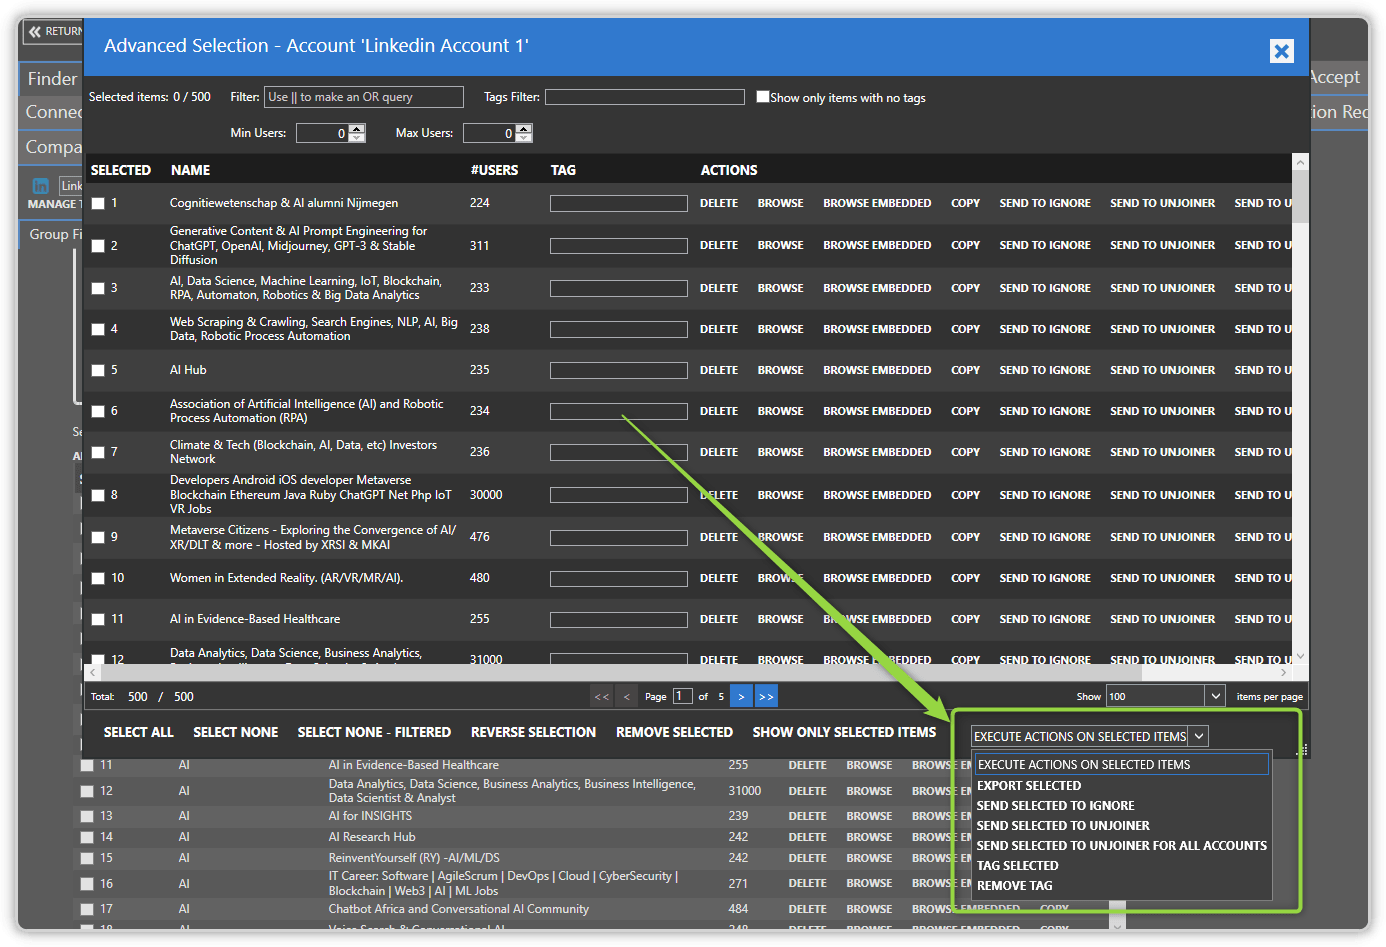The height and width of the screenshot is (947, 1386).
Task: Enable 'Show only items with no tags'
Action: pyautogui.click(x=763, y=97)
